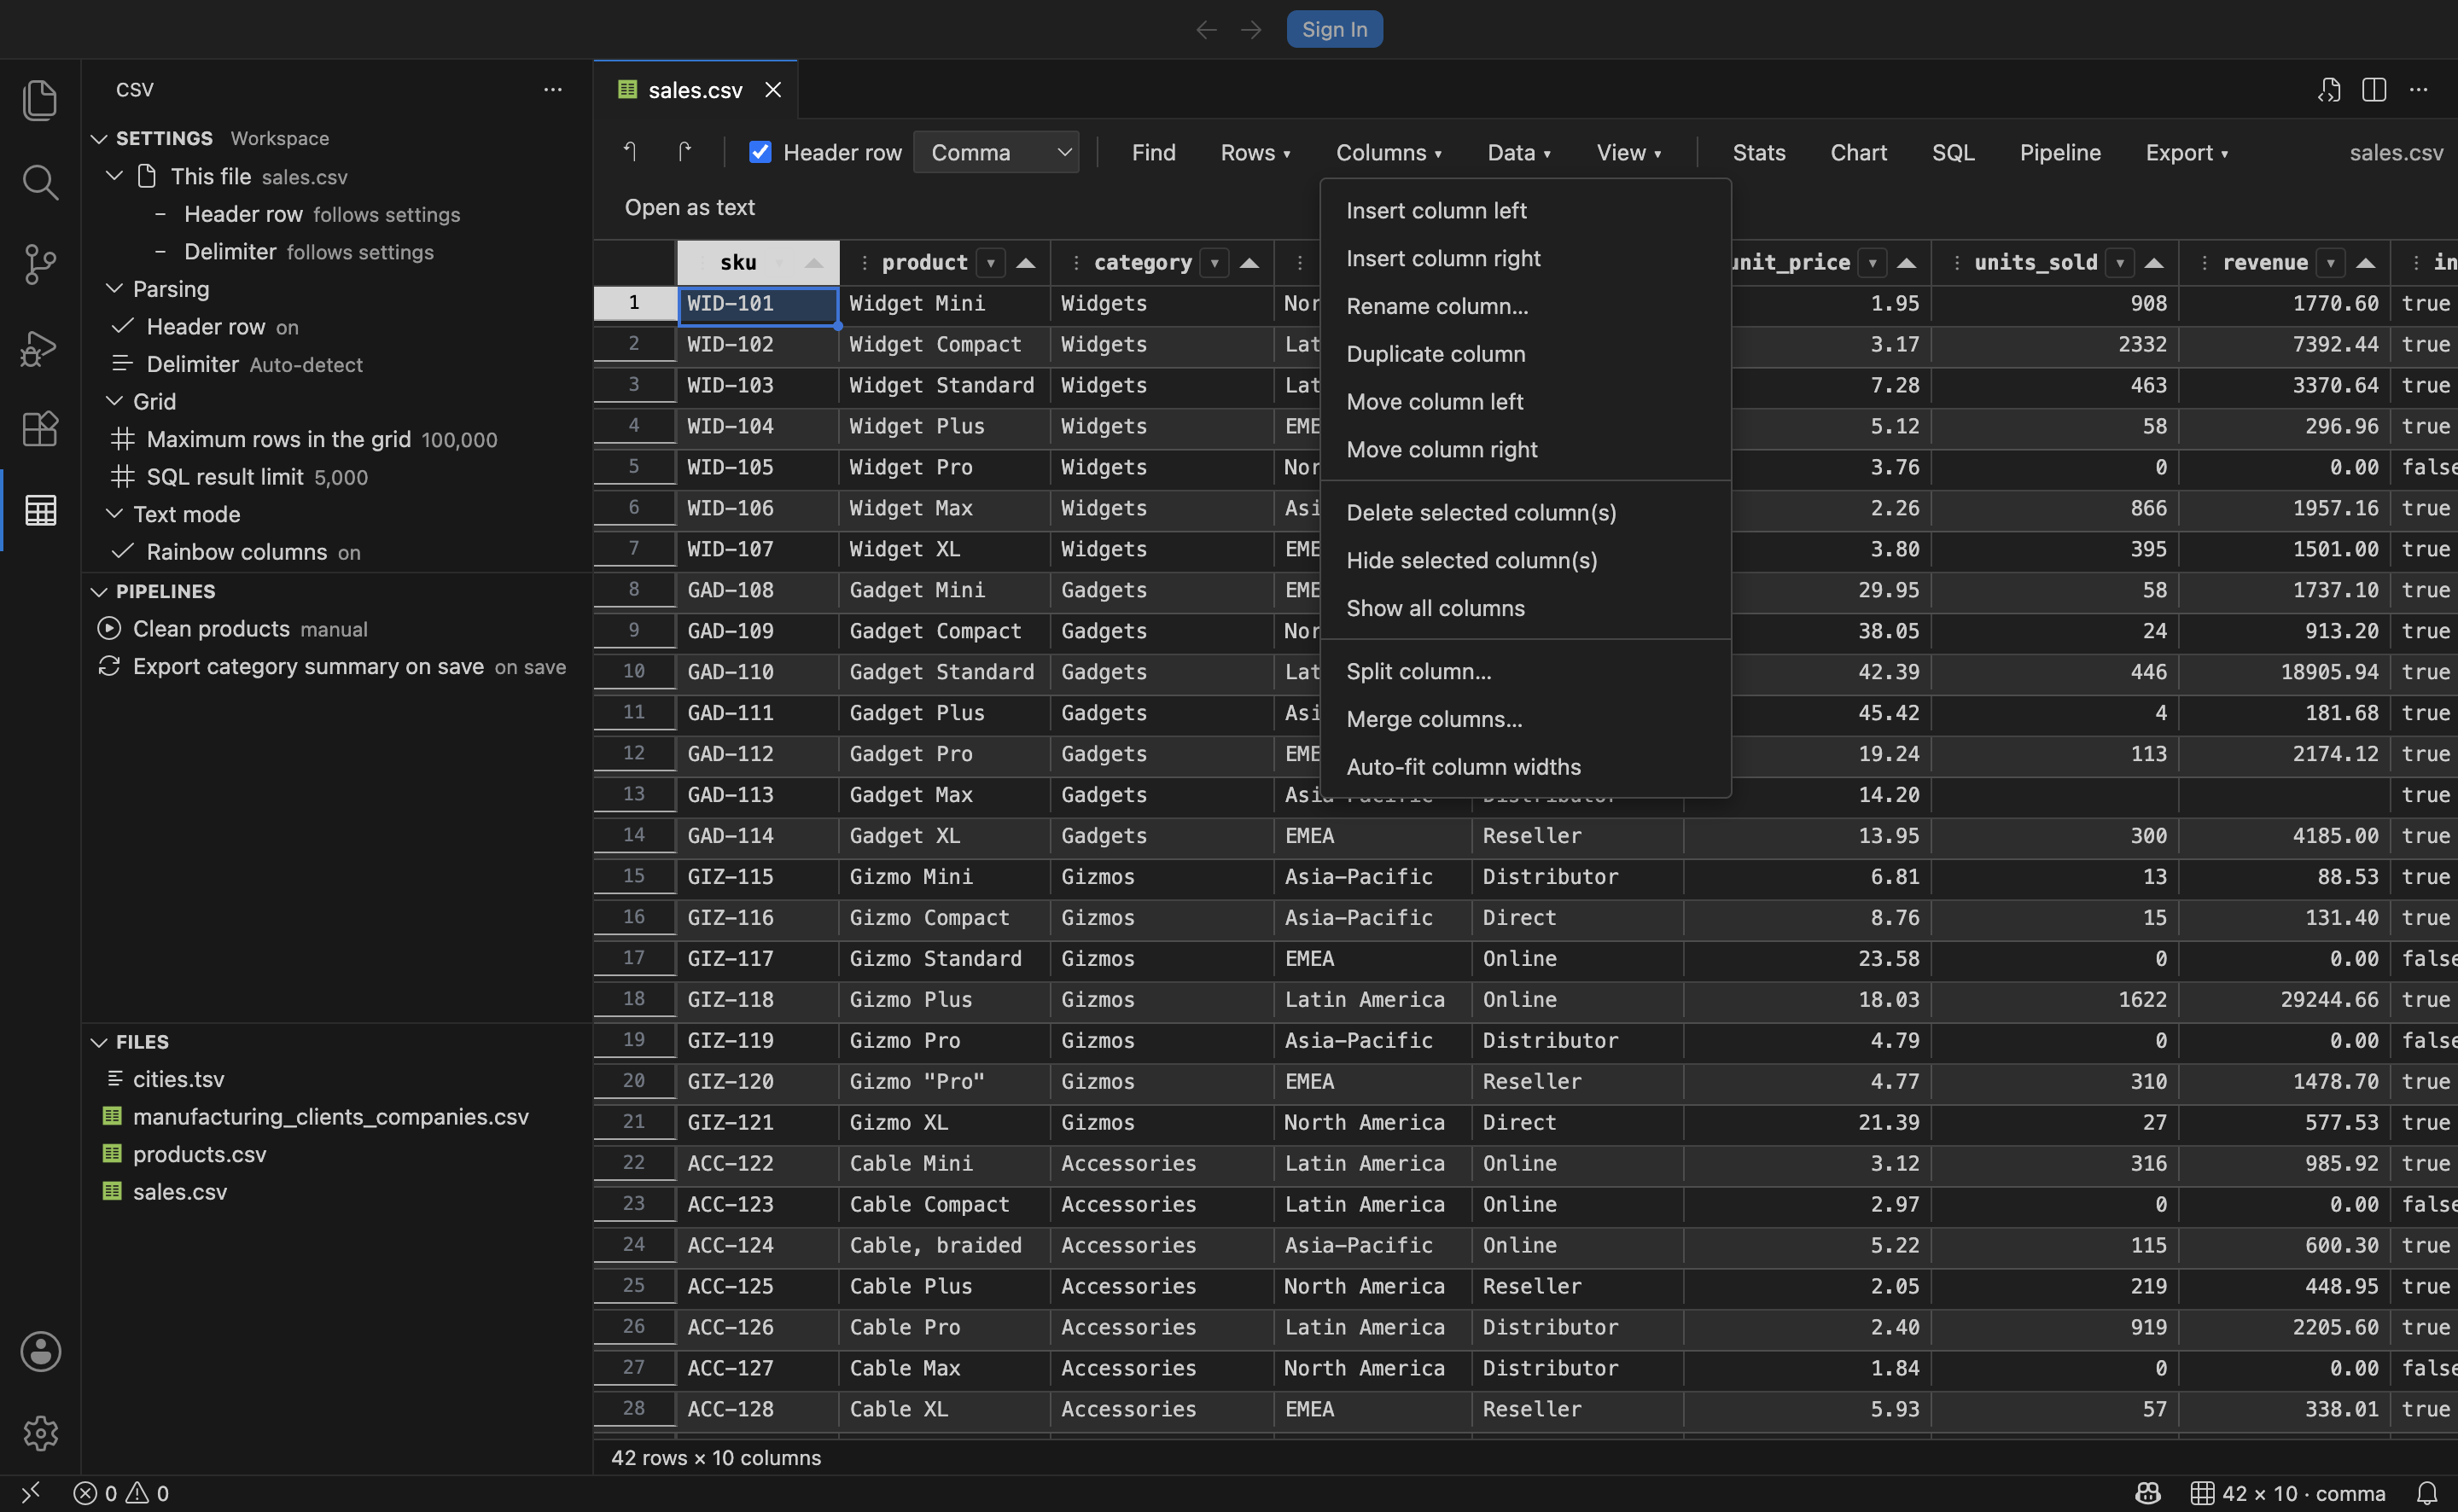
Task: Open CSV sidebar More Actions ellipsis
Action: pos(553,90)
